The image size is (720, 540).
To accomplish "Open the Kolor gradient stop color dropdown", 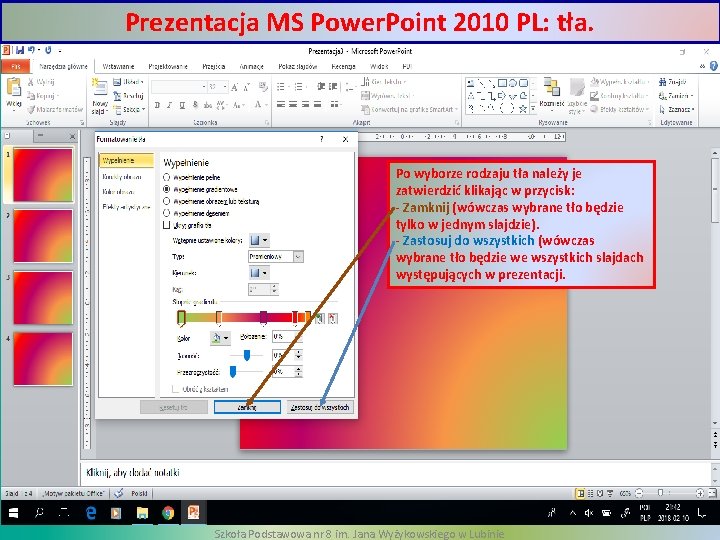I will [x=220, y=338].
